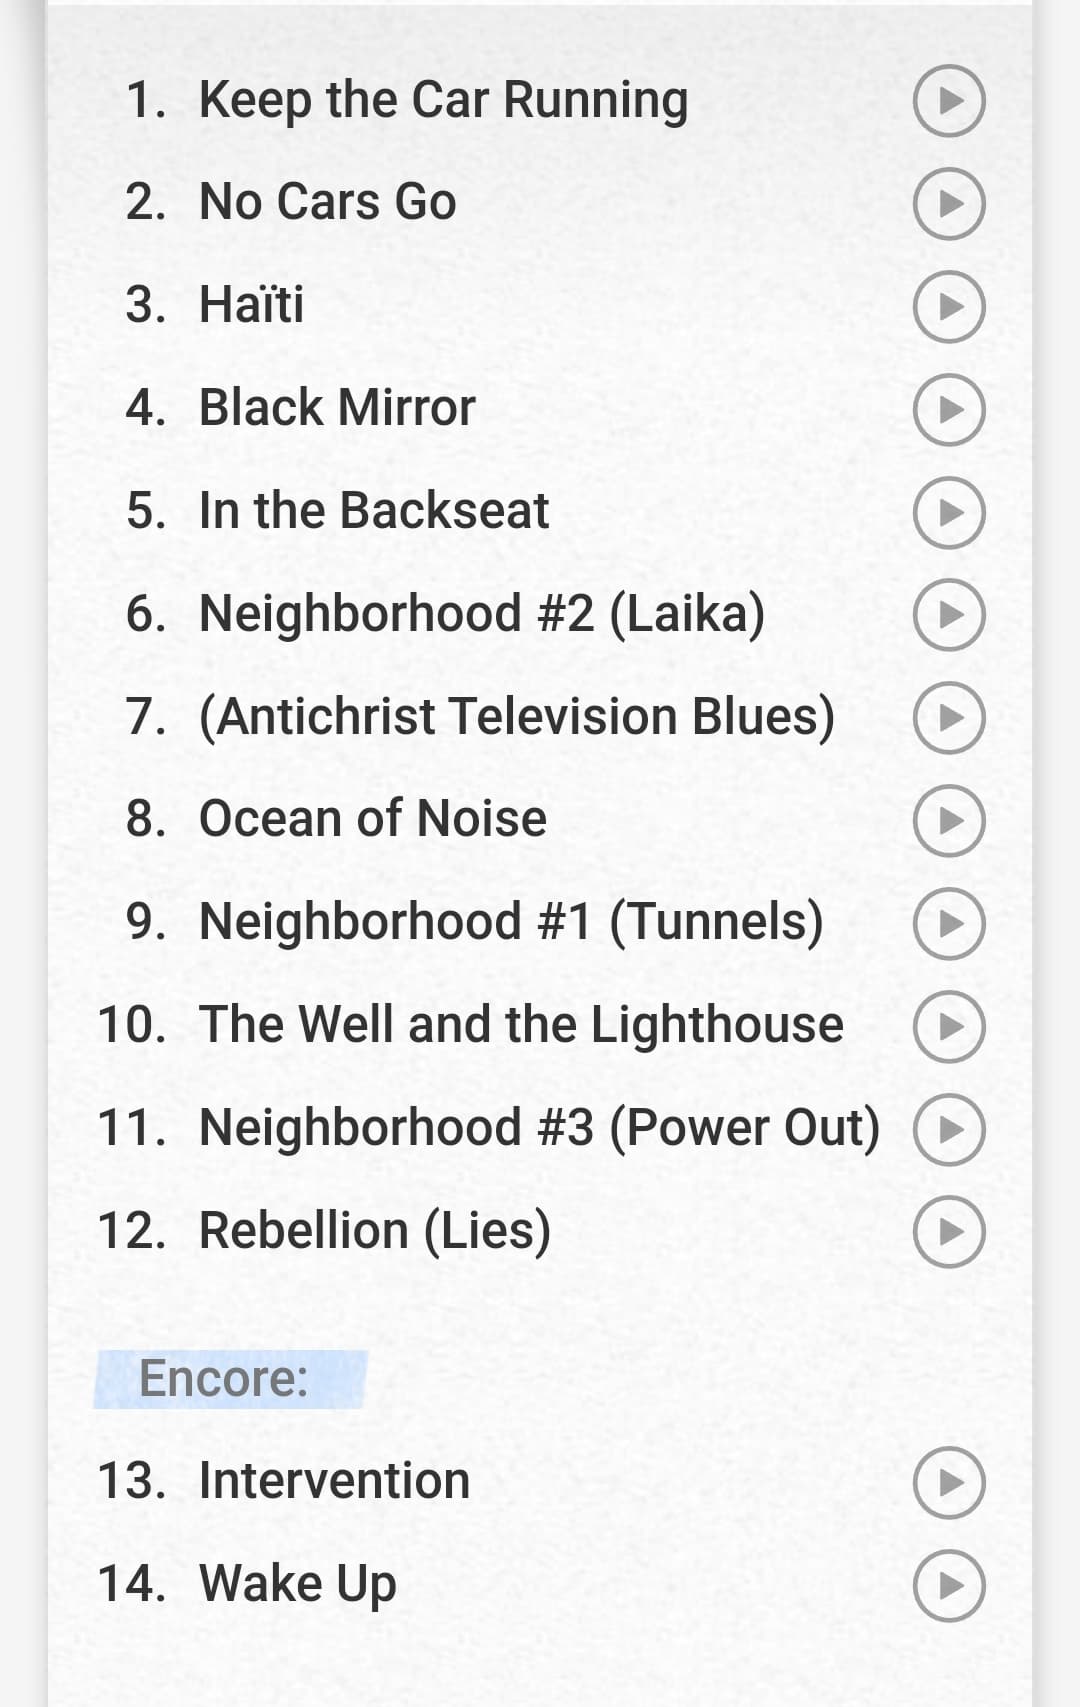Start playback of In the Backseat
The image size is (1080, 1707).
[x=949, y=512]
